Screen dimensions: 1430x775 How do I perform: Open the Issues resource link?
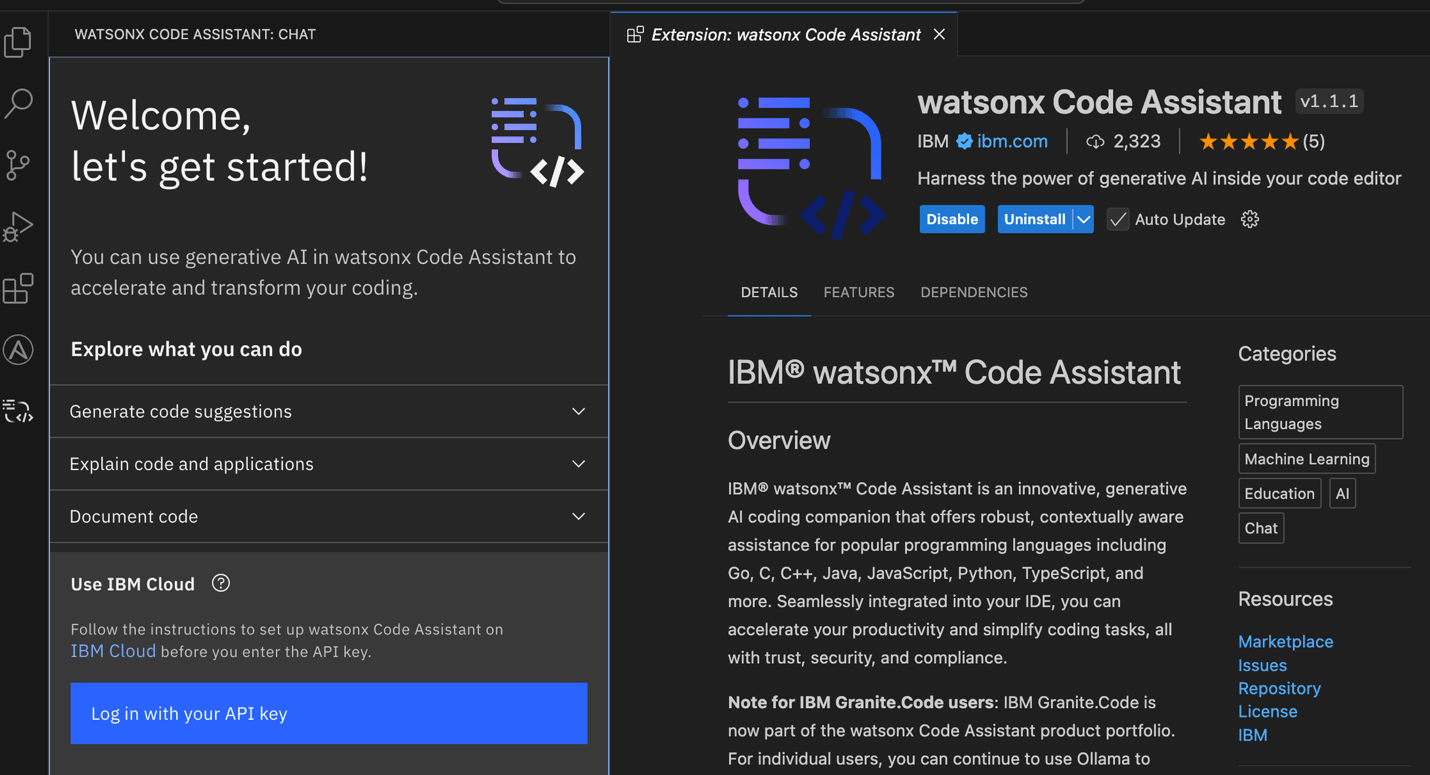[x=1262, y=665]
